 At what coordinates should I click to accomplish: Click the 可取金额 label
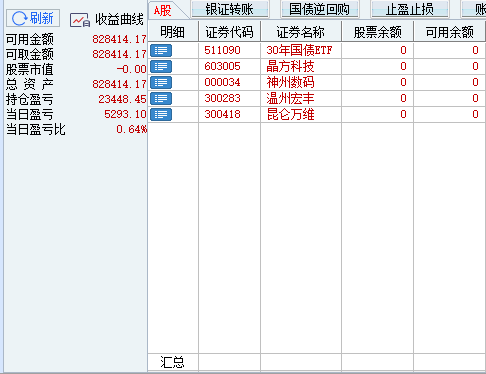[30, 54]
